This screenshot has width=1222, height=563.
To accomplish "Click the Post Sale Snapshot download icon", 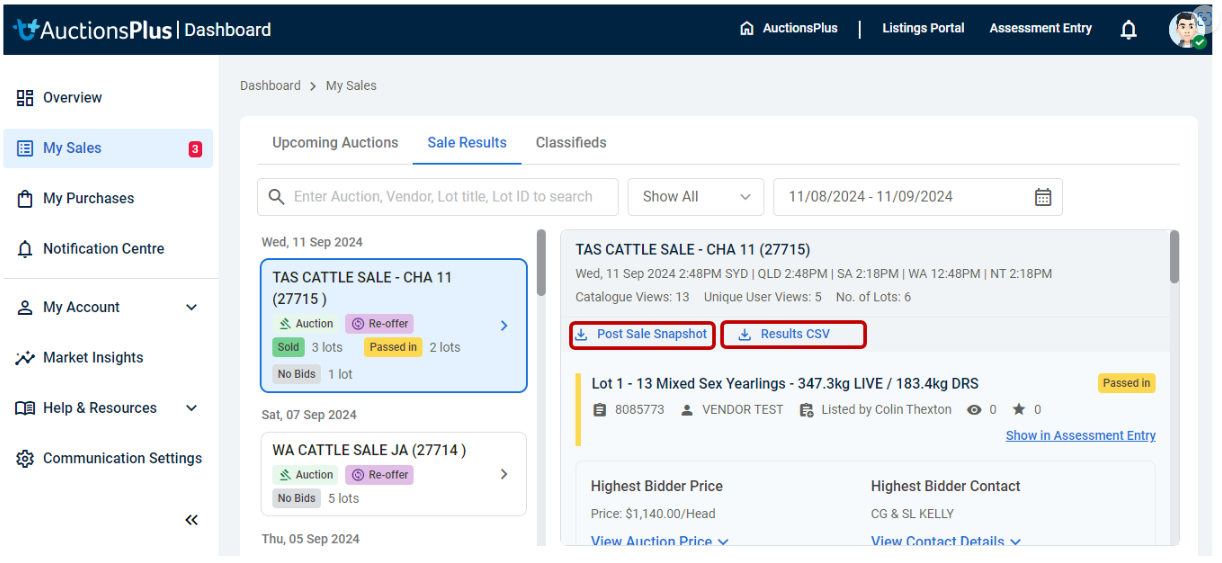I will point(582,335).
